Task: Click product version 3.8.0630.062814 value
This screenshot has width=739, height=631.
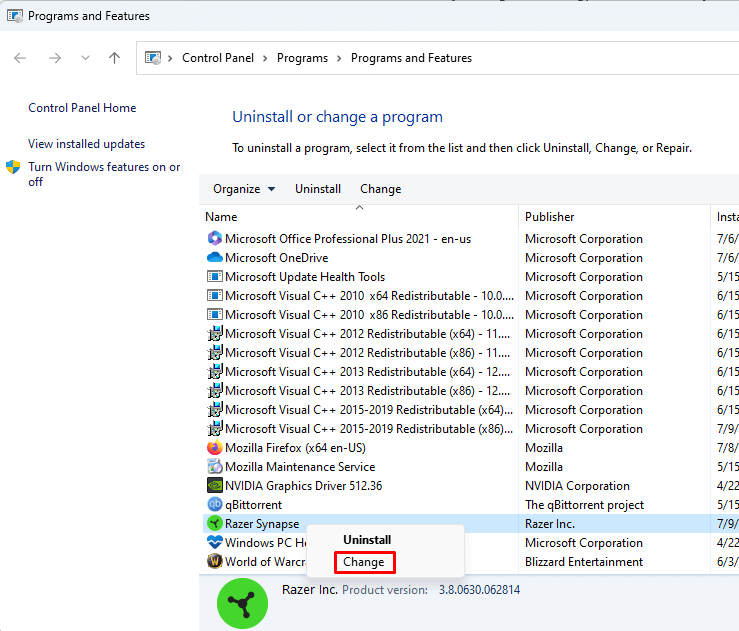Action: tap(479, 590)
